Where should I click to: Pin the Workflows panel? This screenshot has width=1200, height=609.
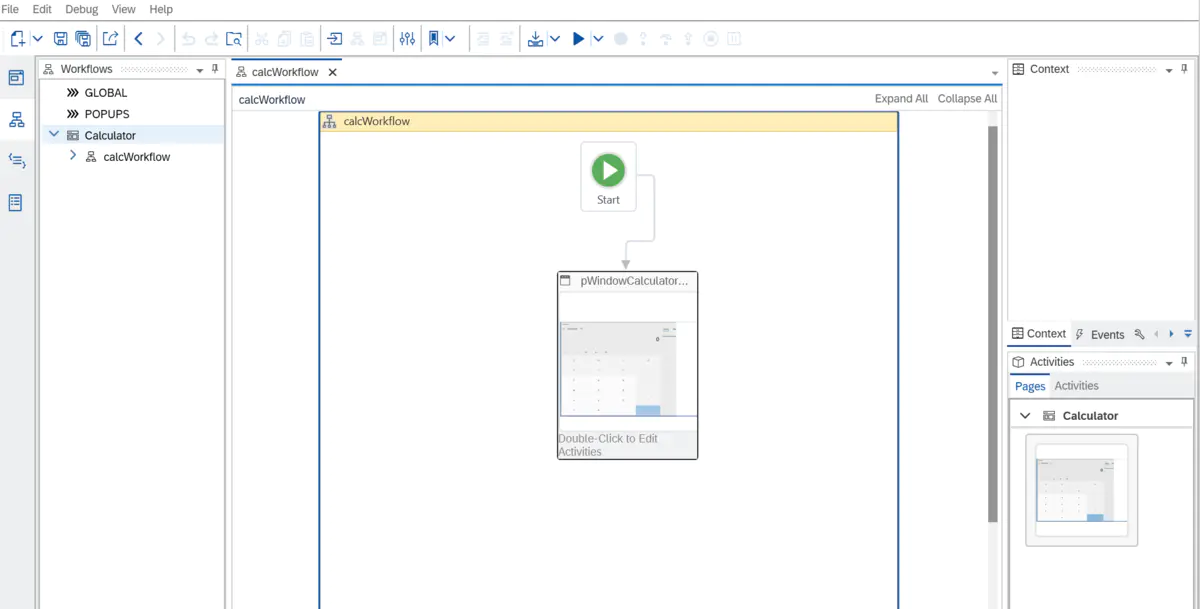pyautogui.click(x=215, y=69)
